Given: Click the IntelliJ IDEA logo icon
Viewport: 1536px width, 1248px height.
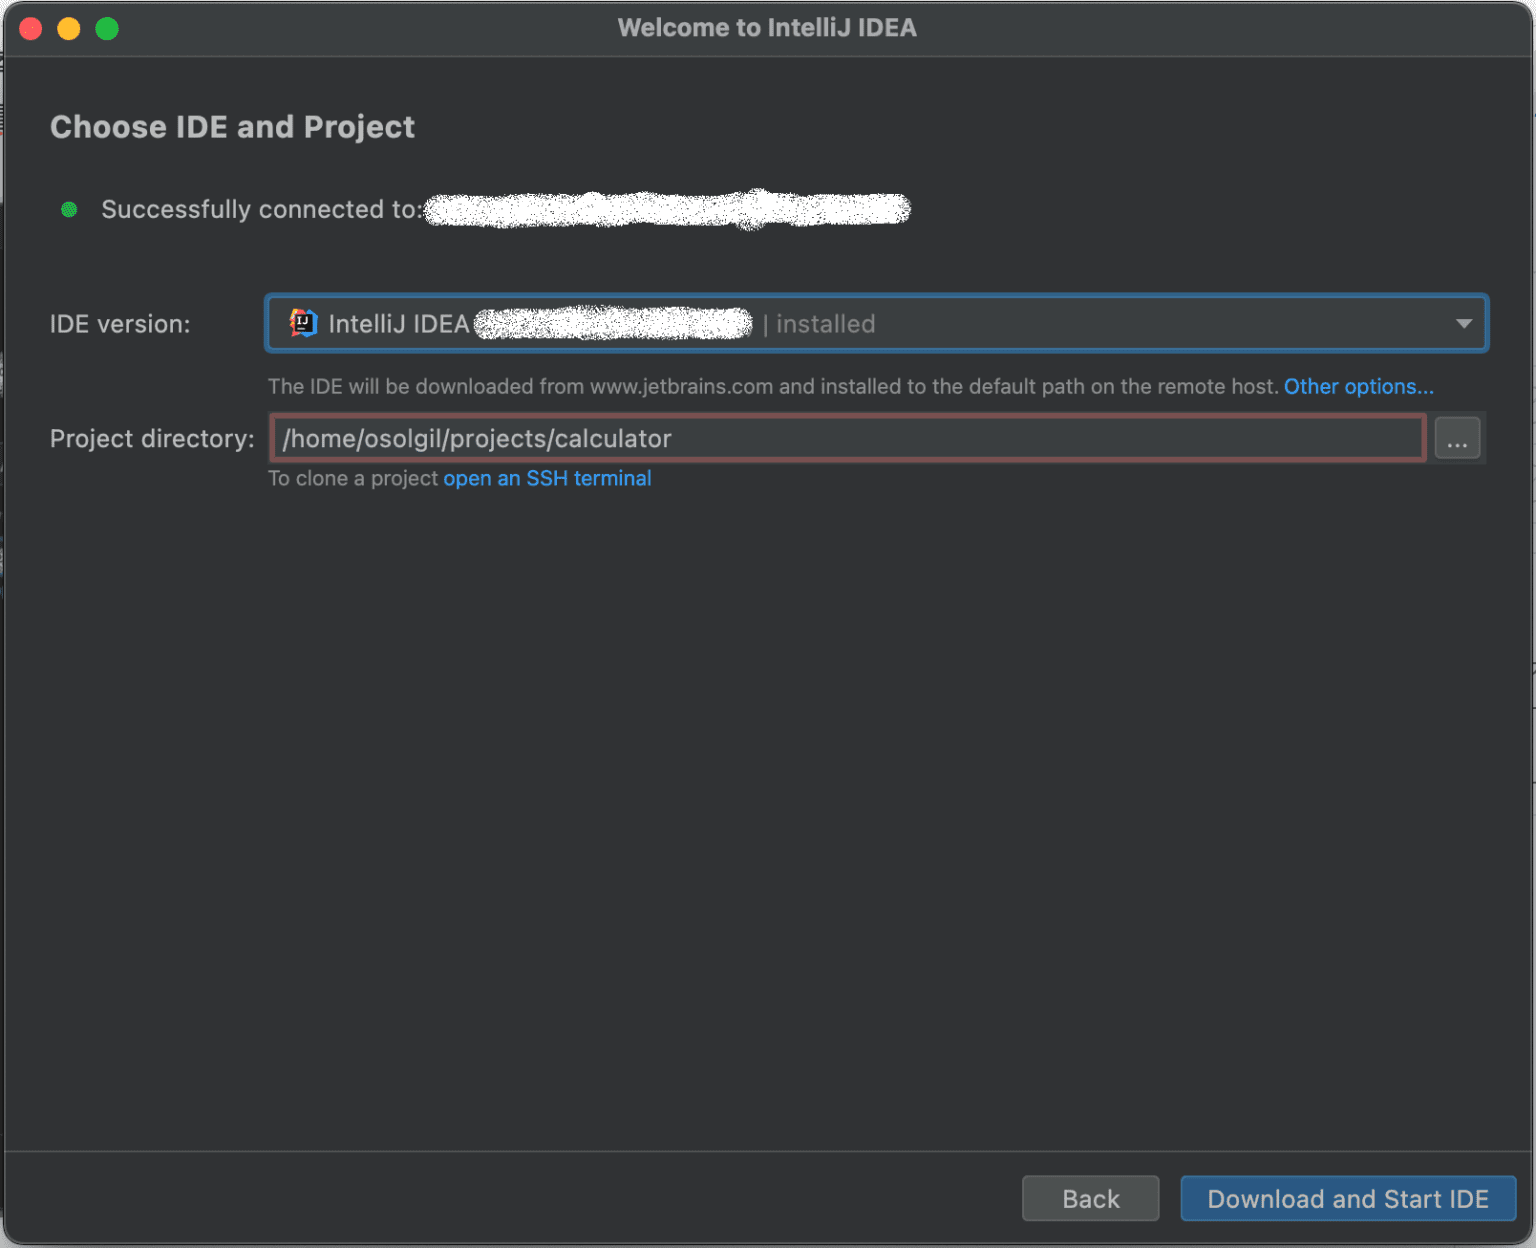Looking at the screenshot, I should [x=302, y=323].
